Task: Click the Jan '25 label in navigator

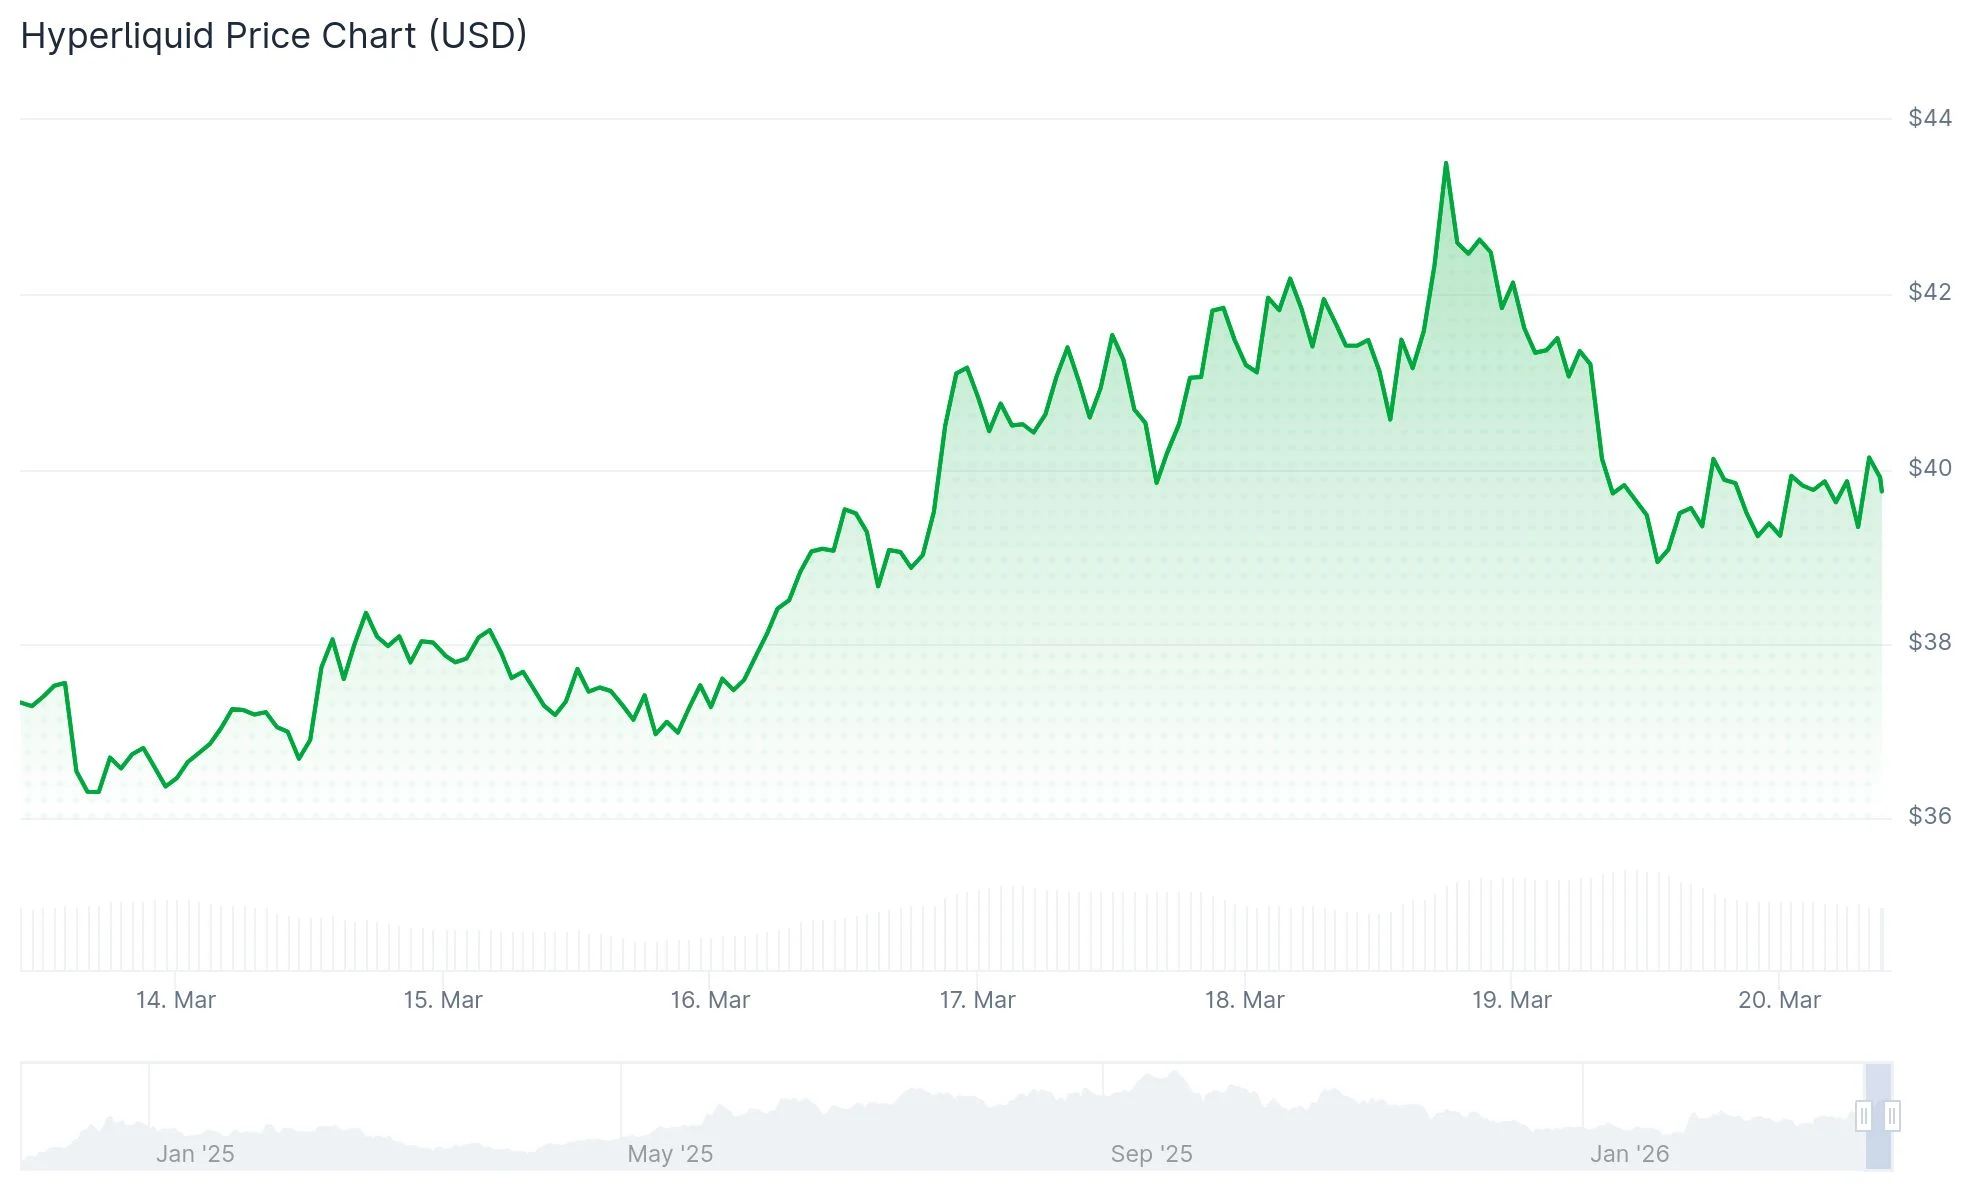Action: [x=195, y=1154]
